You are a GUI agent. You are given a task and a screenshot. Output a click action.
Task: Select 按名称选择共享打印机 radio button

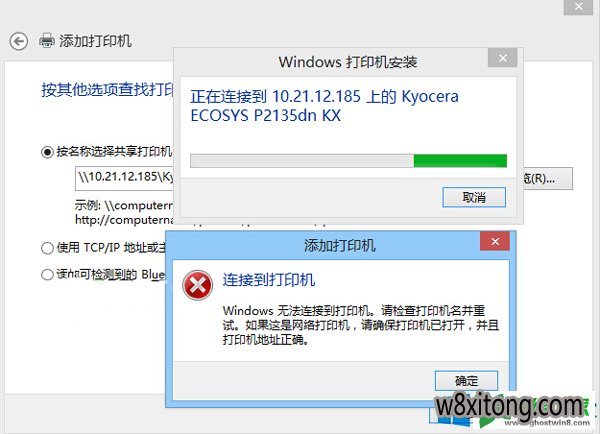point(47,152)
